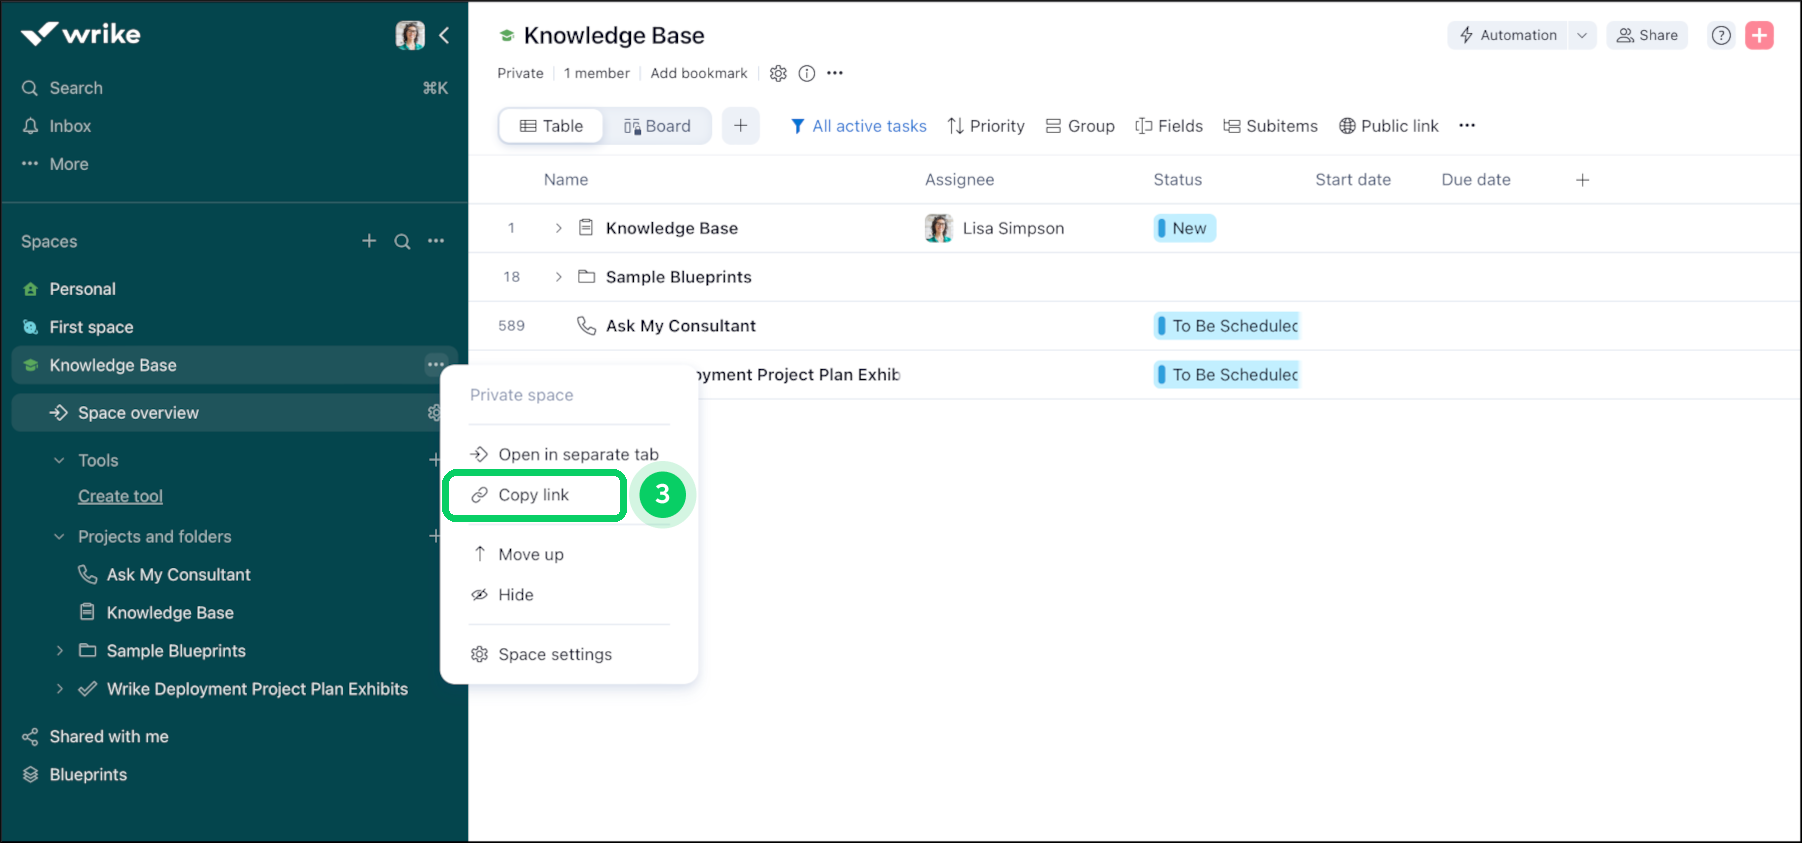1802x843 pixels.
Task: Select Copy link from context menu
Action: pyautogui.click(x=533, y=495)
